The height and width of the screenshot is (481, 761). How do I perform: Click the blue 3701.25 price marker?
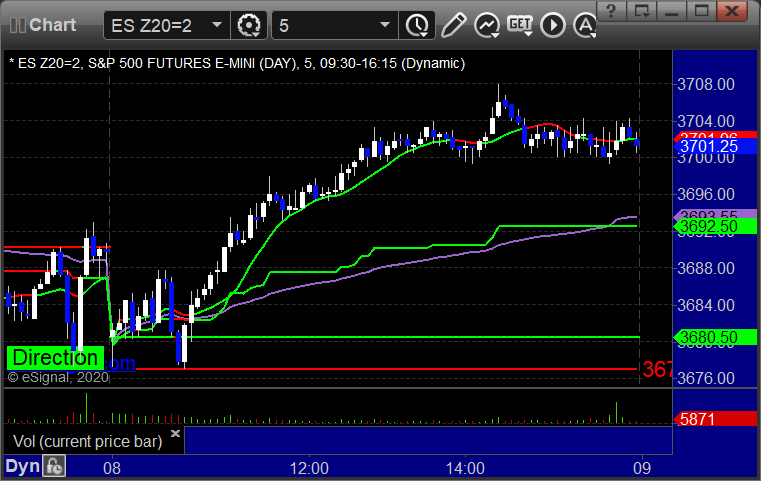tap(715, 147)
